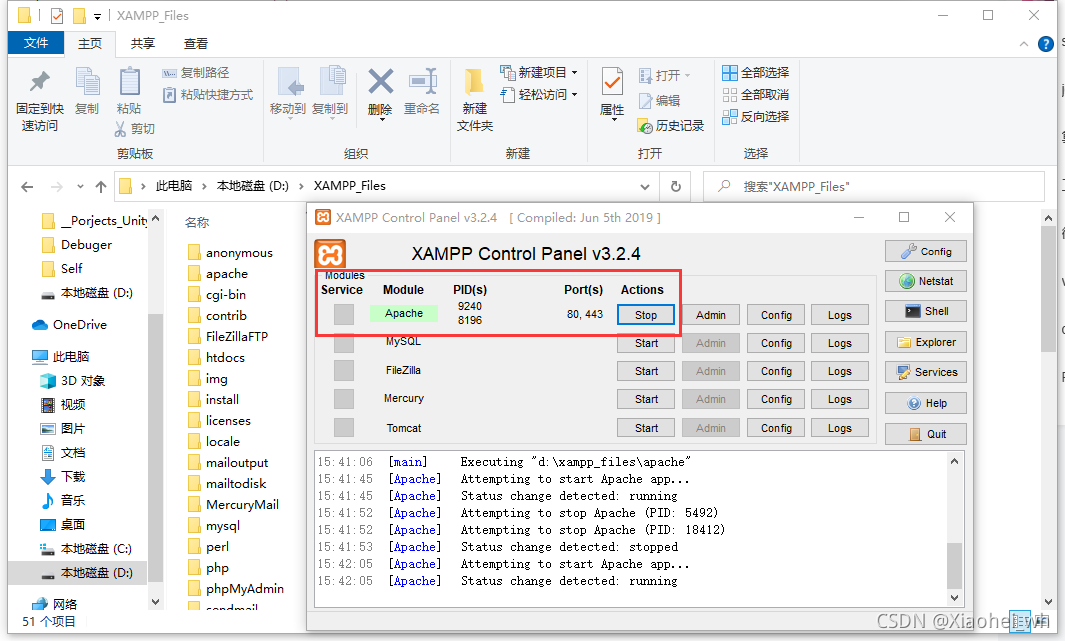Open the File (文件) tab

pyautogui.click(x=36, y=43)
